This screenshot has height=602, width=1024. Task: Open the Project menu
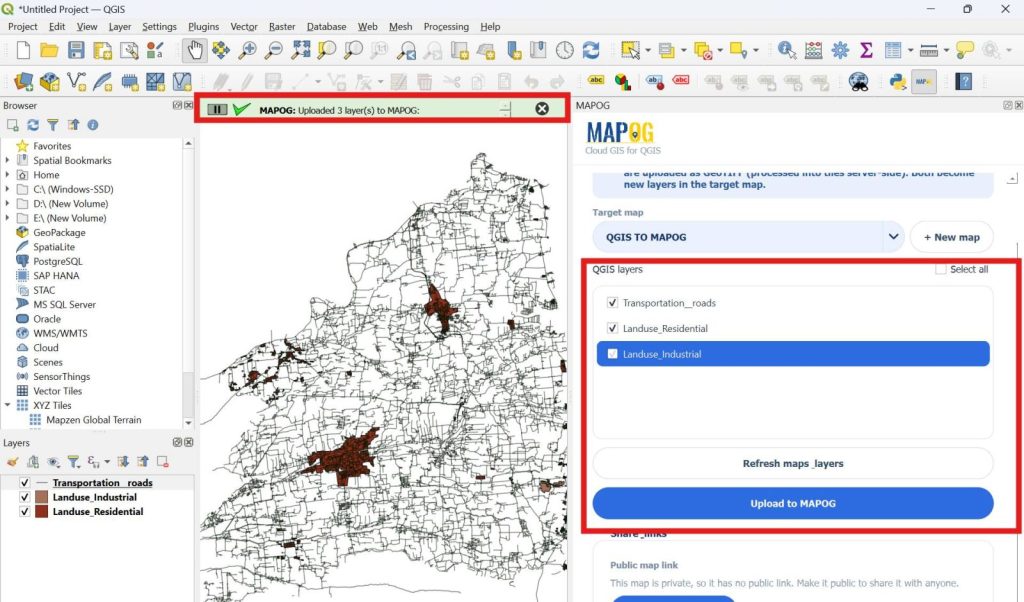pos(22,26)
